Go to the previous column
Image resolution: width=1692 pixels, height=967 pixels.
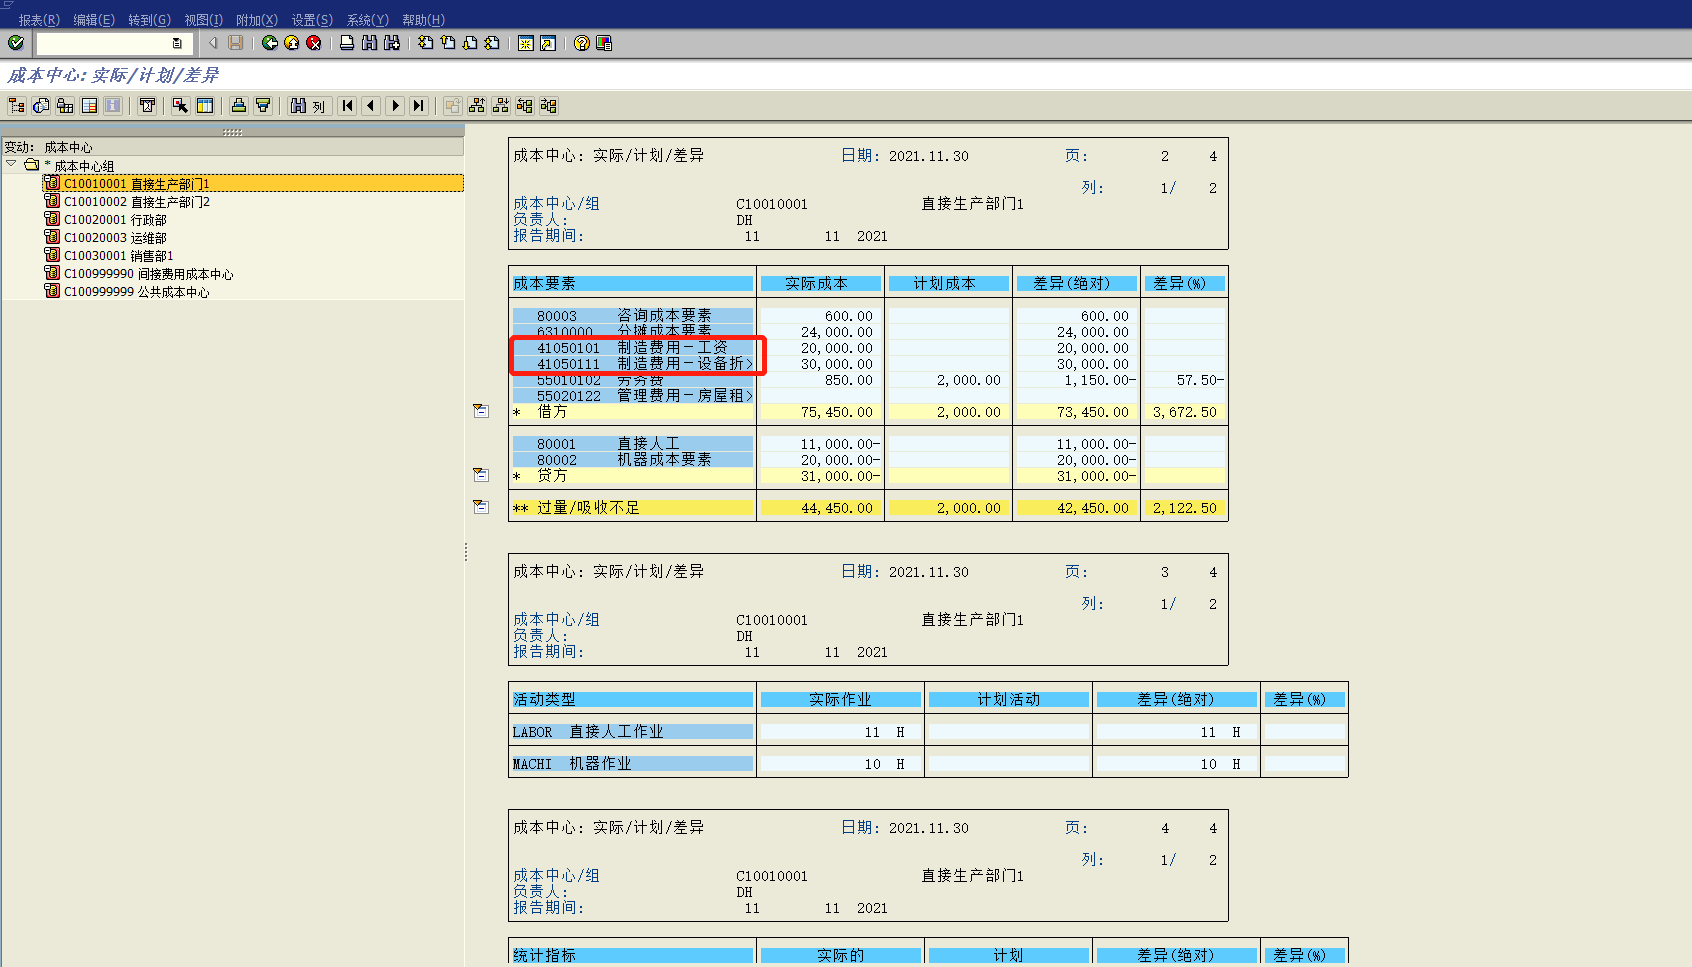point(371,106)
